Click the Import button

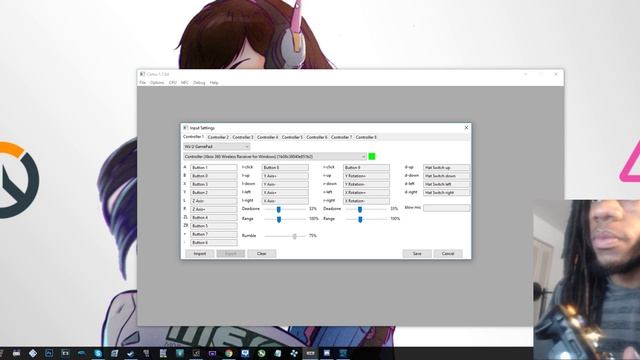coord(200,253)
